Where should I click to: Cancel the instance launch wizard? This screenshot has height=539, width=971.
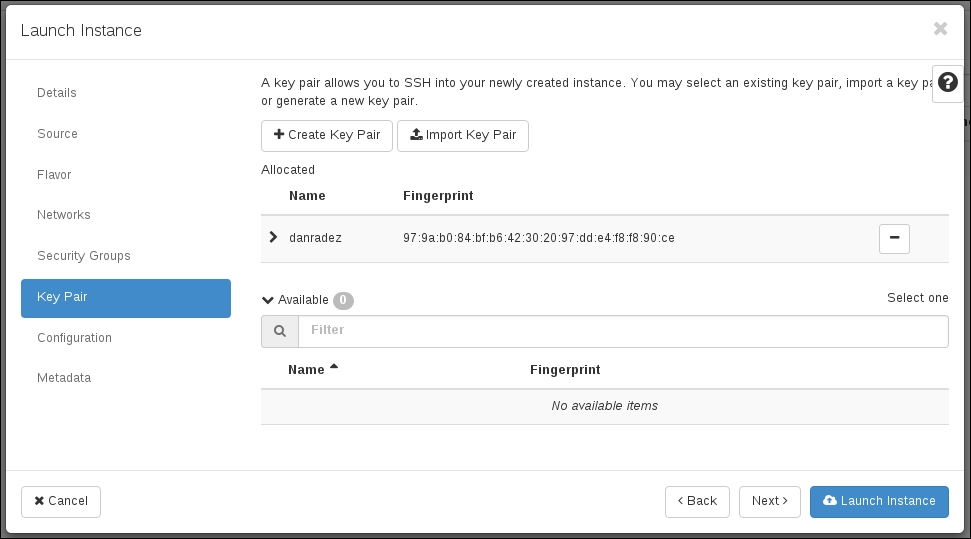coord(61,501)
